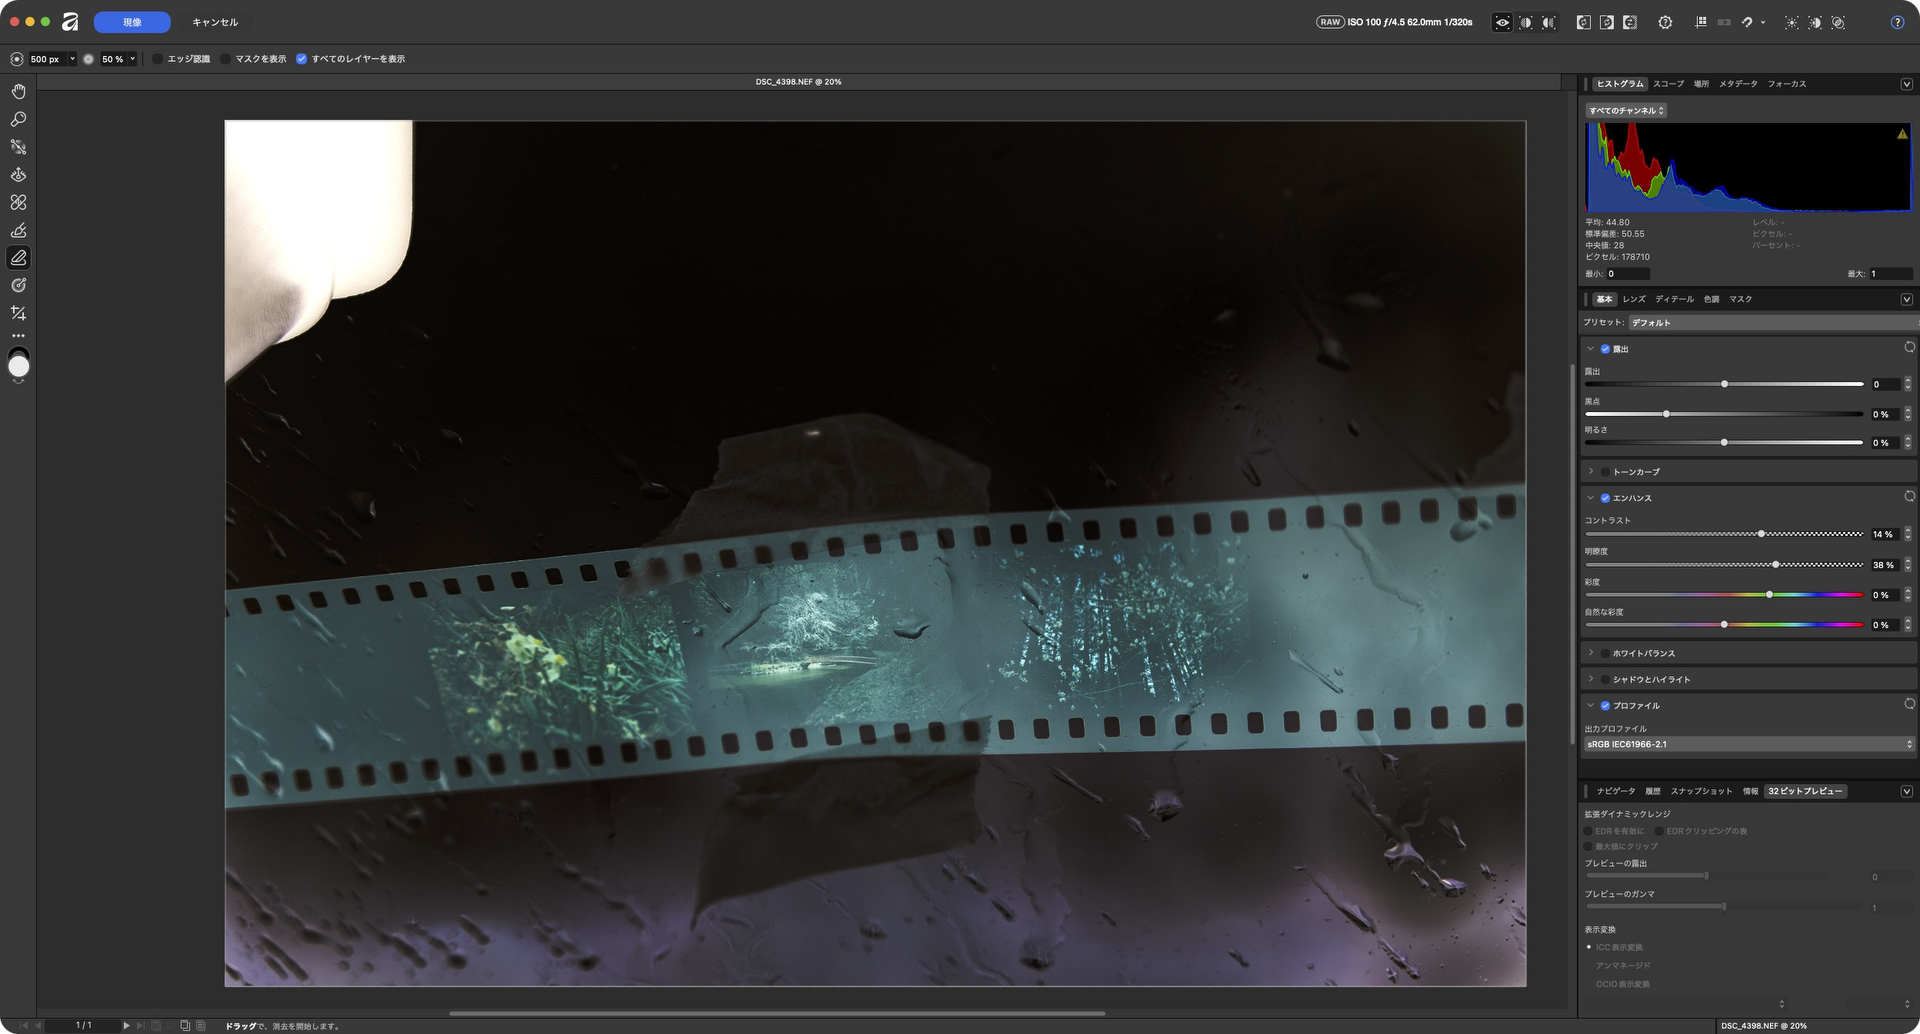Show clipped highlights sun icon

click(1791, 22)
